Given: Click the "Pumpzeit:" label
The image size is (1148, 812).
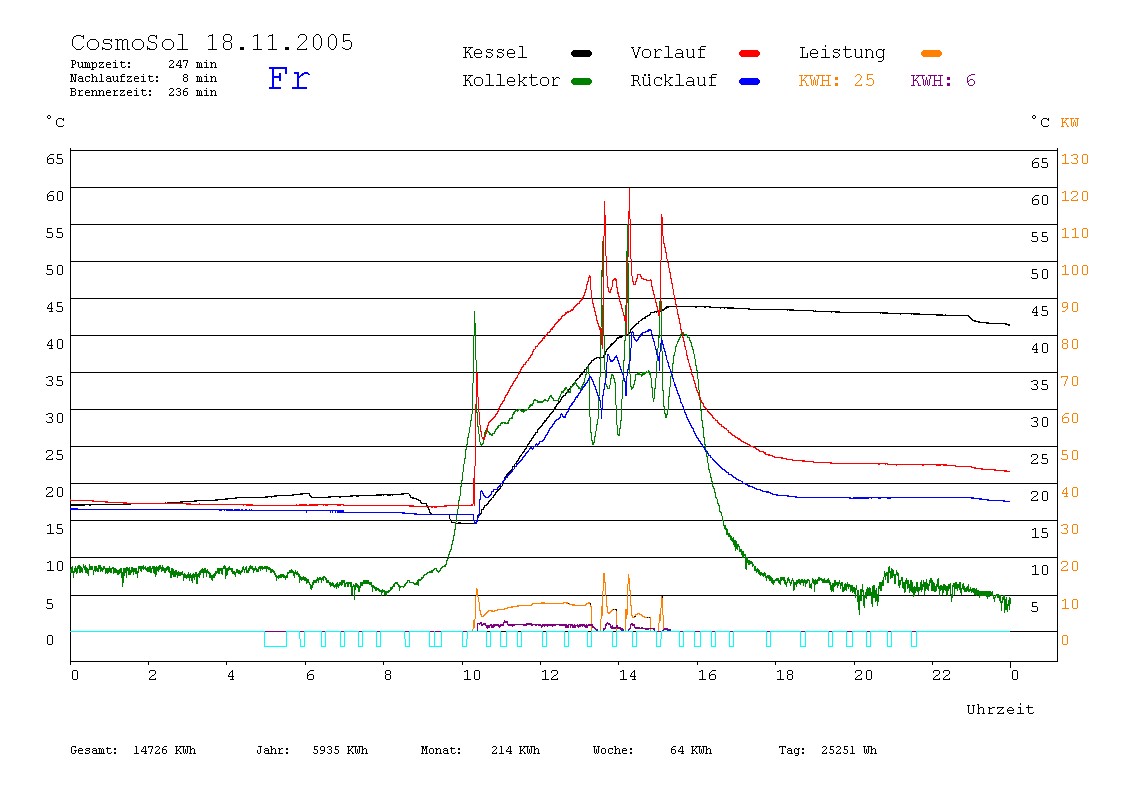Looking at the screenshot, I should coord(101,64).
